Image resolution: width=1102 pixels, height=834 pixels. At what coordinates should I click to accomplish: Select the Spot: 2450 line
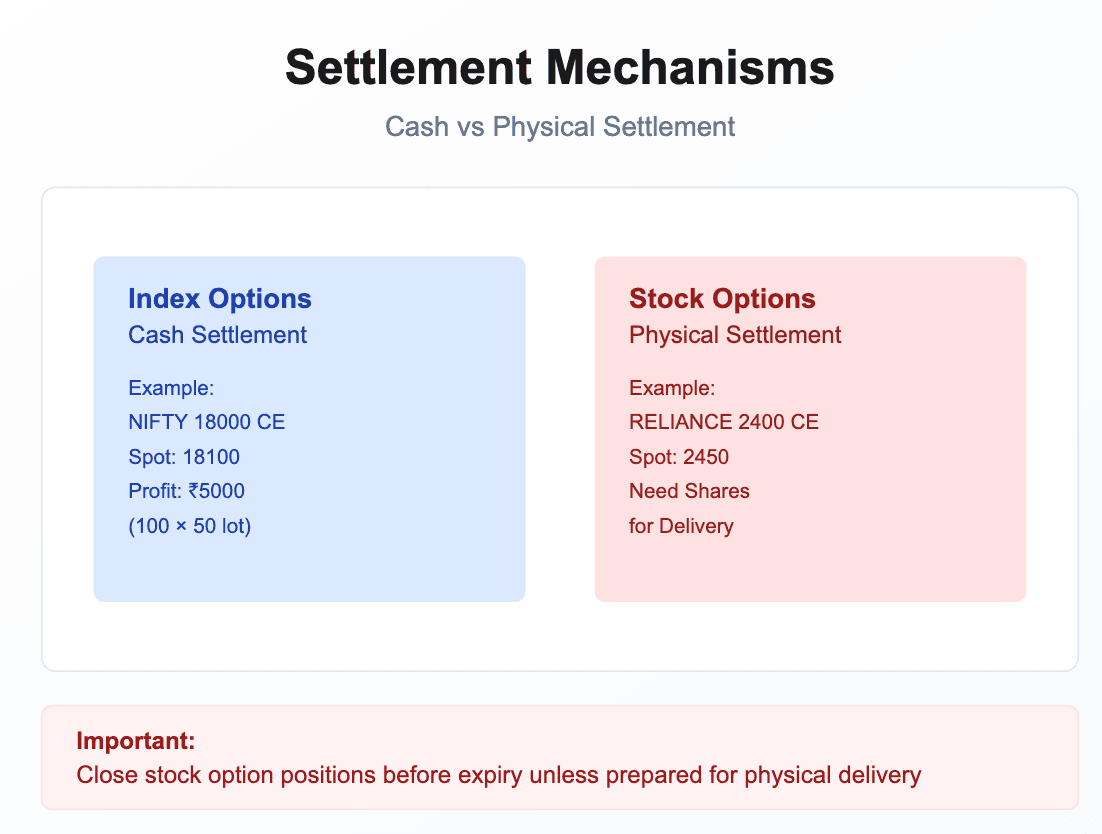(x=679, y=457)
